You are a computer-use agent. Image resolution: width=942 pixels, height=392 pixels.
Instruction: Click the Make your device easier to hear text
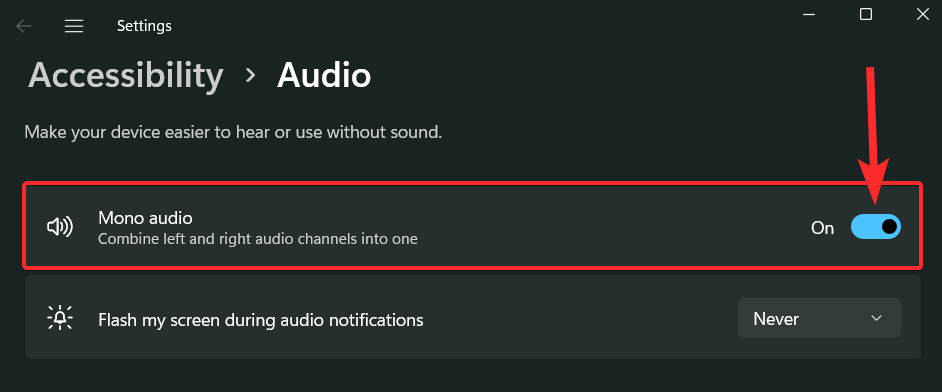click(233, 132)
